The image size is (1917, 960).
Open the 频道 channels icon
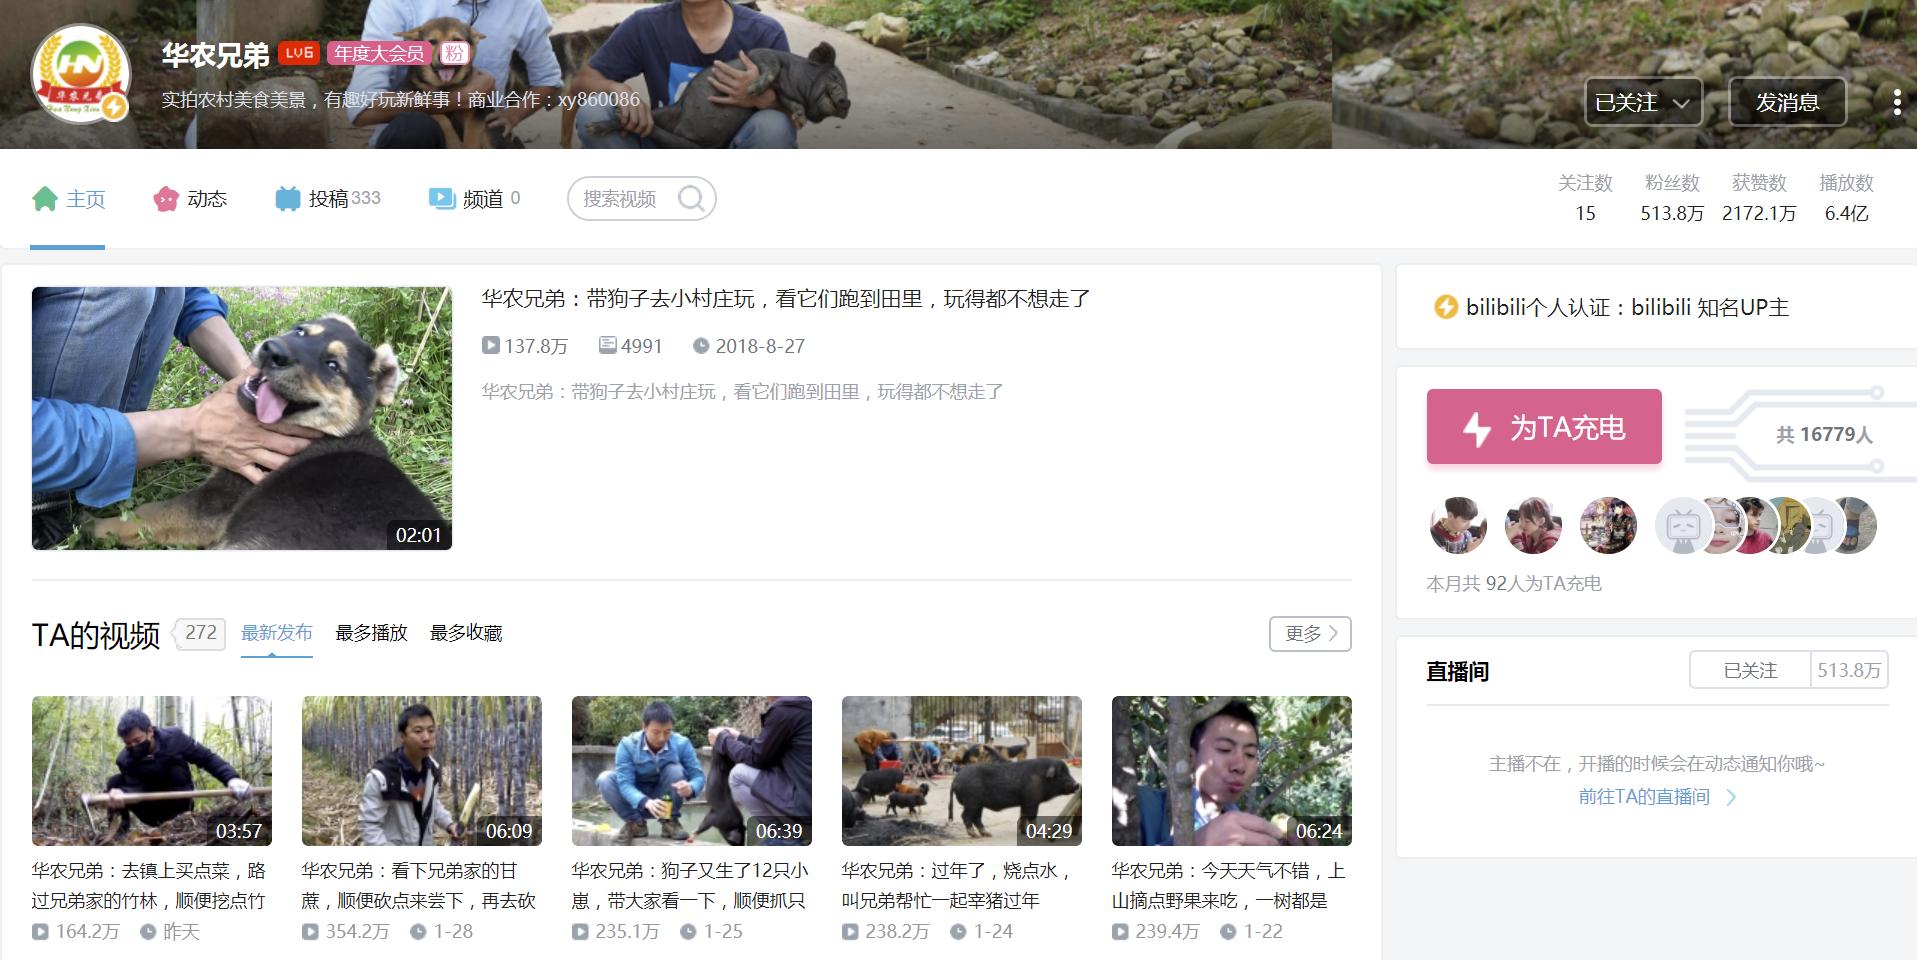441,198
